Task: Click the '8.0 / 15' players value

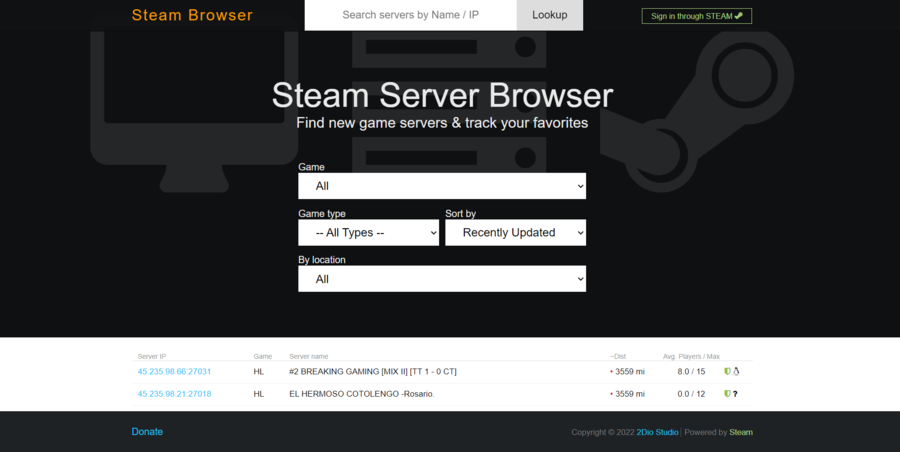Action: click(691, 372)
